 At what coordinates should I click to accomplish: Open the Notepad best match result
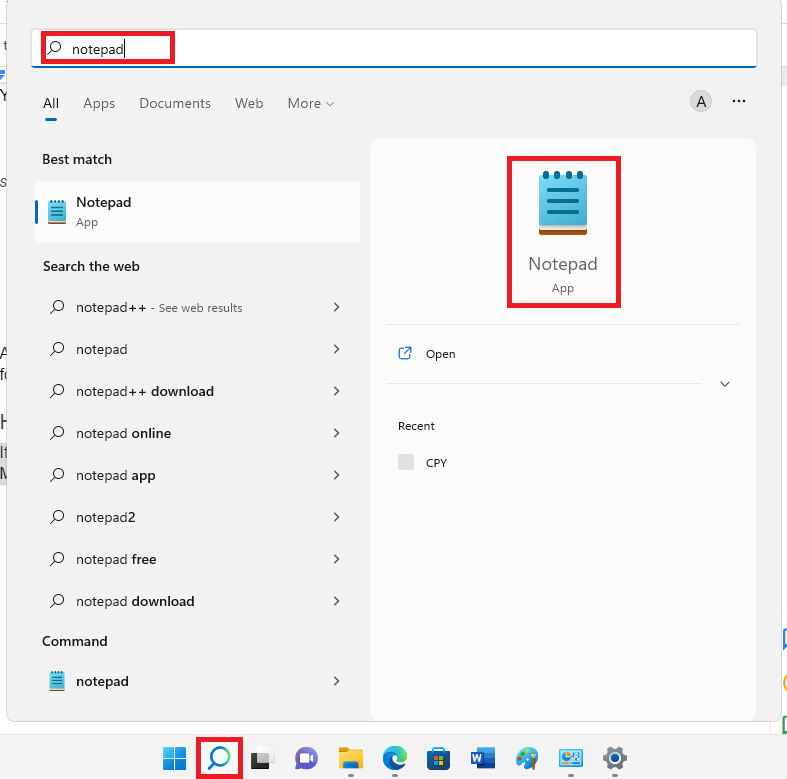tap(198, 212)
